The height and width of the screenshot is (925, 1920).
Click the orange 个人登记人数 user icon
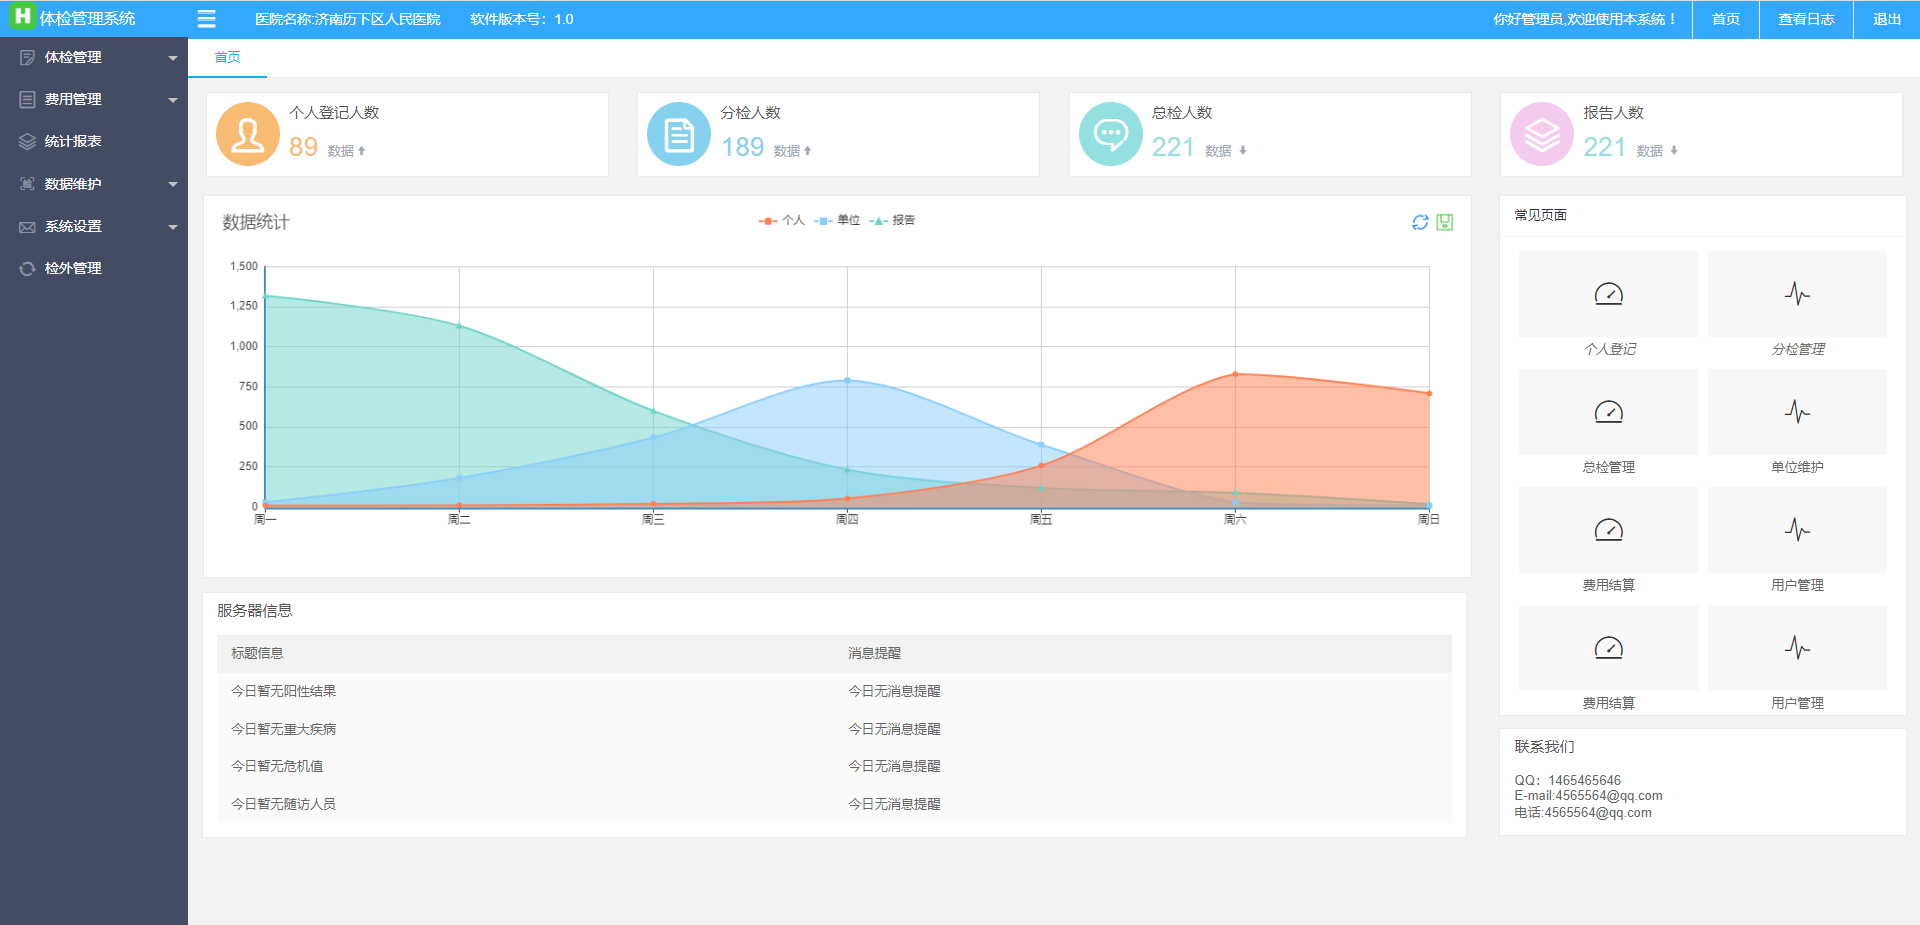pos(248,134)
